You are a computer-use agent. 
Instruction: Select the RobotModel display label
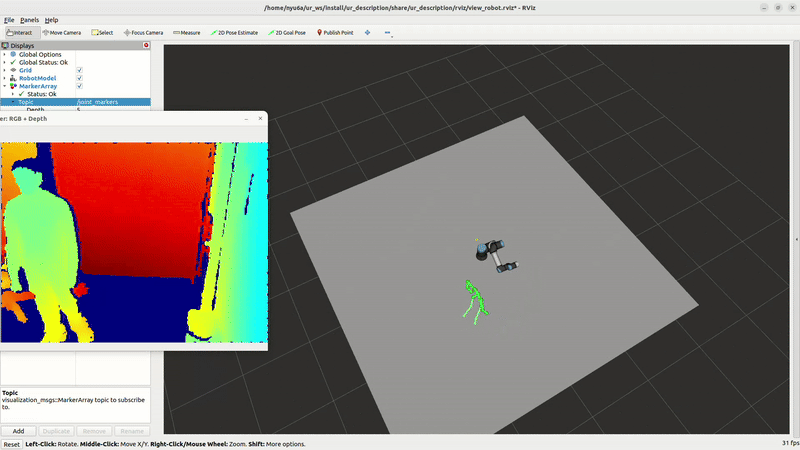(x=38, y=78)
